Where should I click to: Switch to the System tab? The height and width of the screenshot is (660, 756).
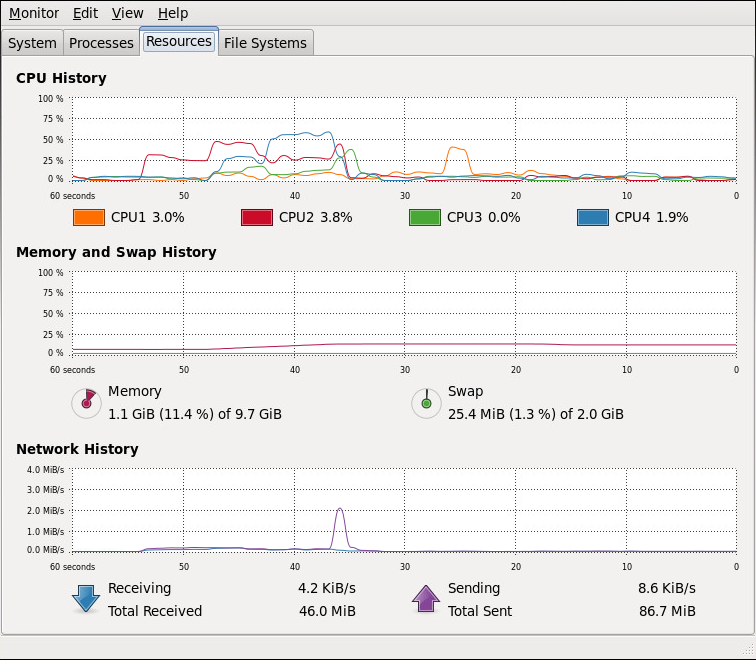click(x=32, y=43)
